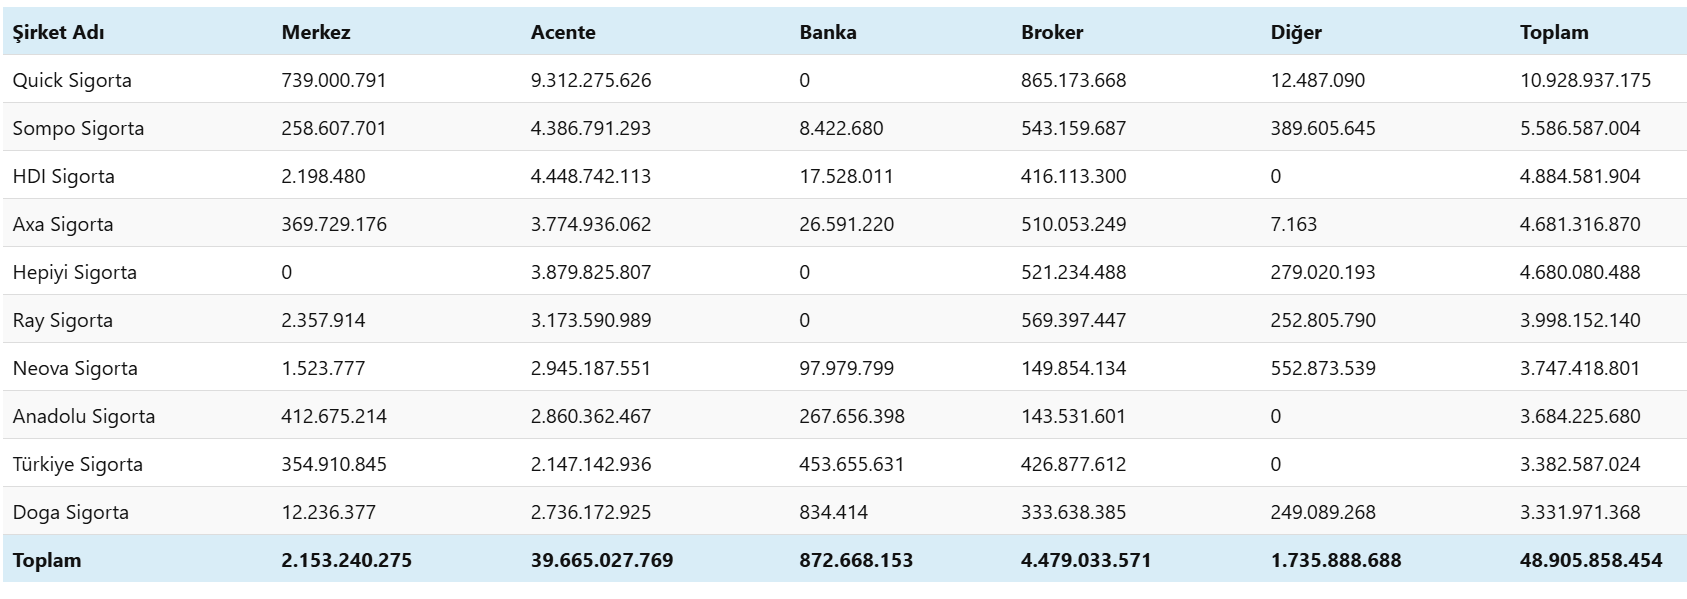The width and height of the screenshot is (1687, 599).
Task: Select the grand total 48.905.858.454
Action: pos(1591,560)
